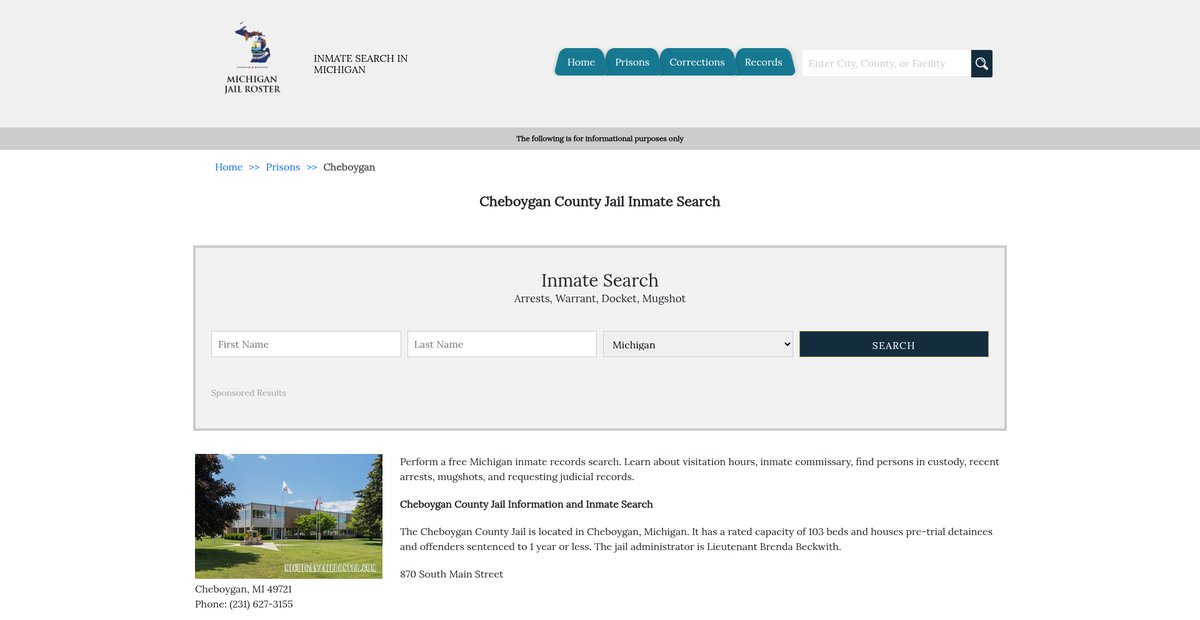Click the dark SEARCH button
This screenshot has width=1200, height=620.
coord(894,344)
